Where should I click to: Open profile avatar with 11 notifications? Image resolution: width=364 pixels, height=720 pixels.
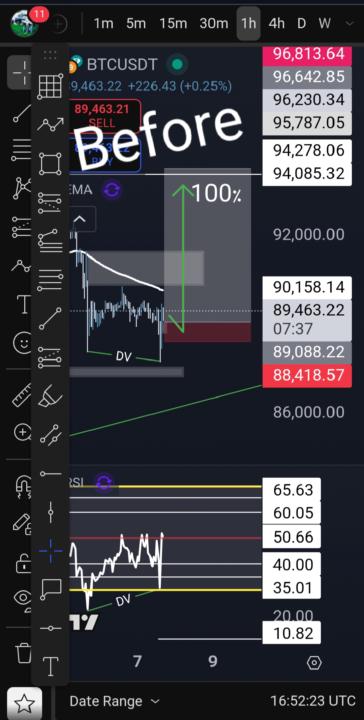click(25, 23)
